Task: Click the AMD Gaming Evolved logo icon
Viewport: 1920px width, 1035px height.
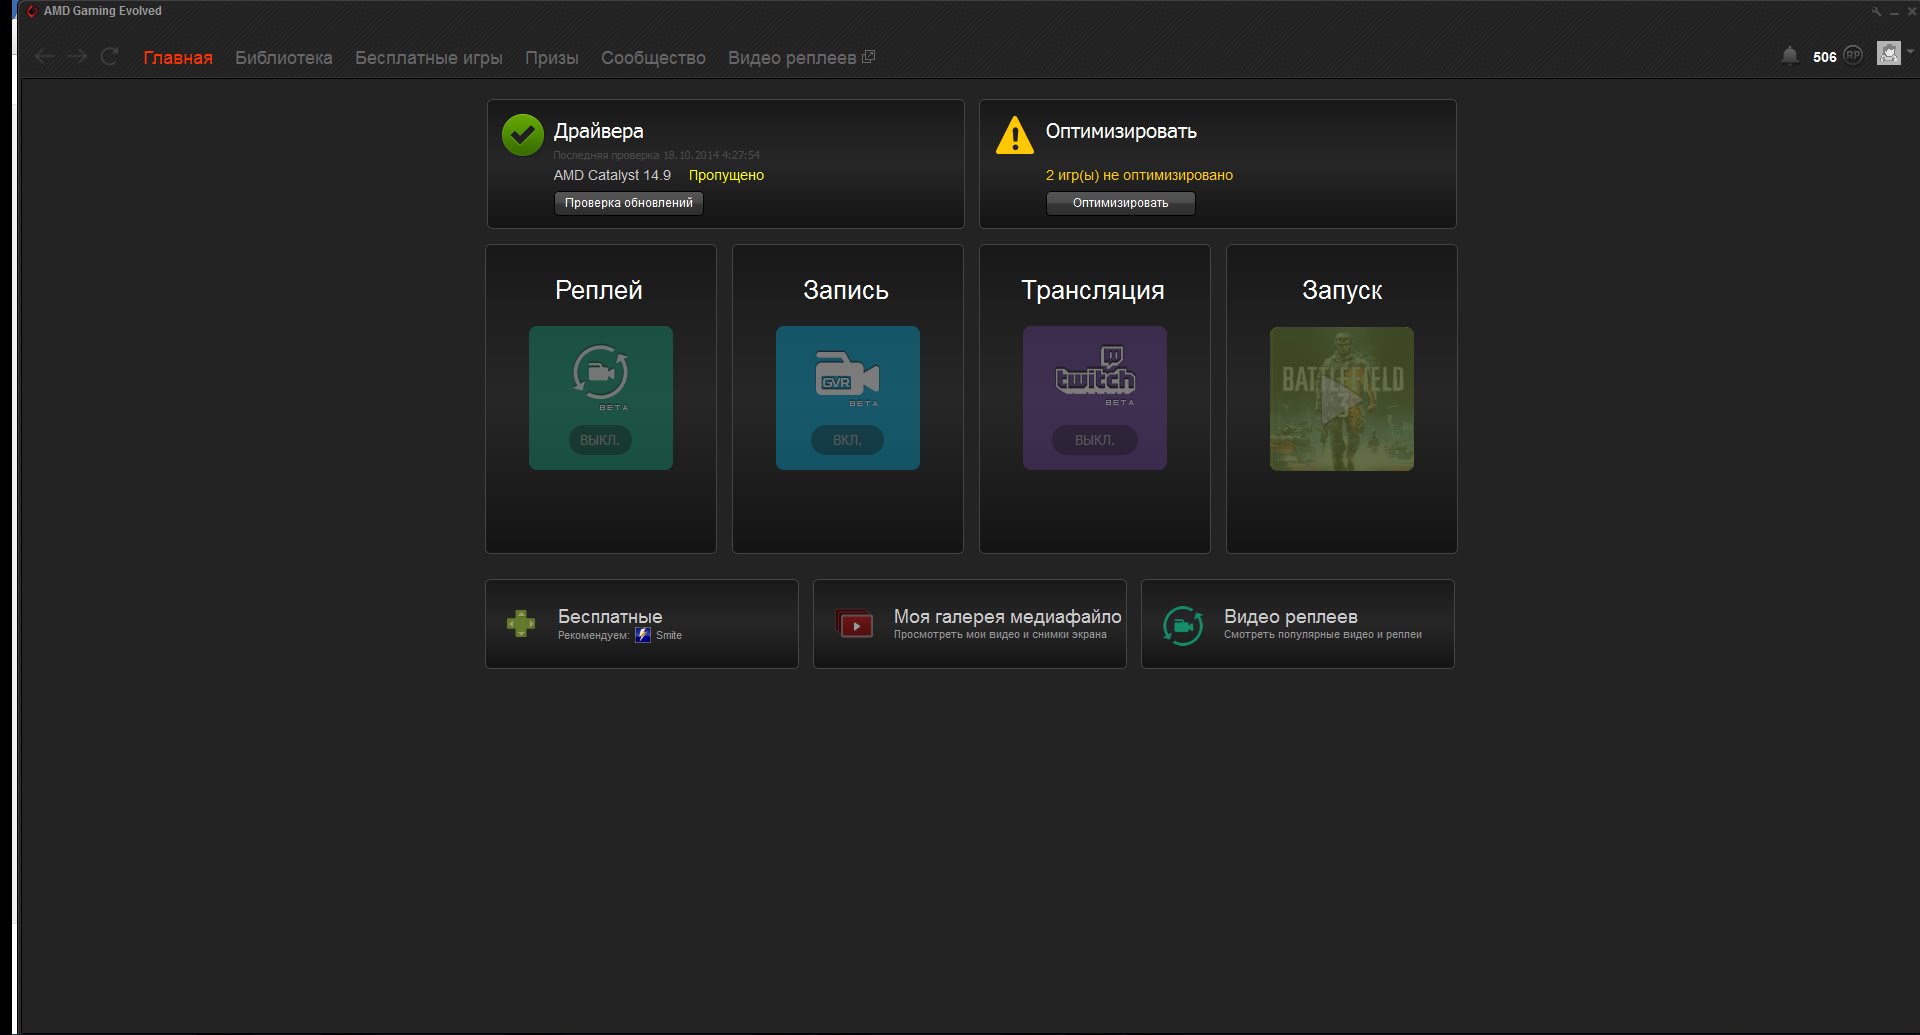Action: [32, 11]
